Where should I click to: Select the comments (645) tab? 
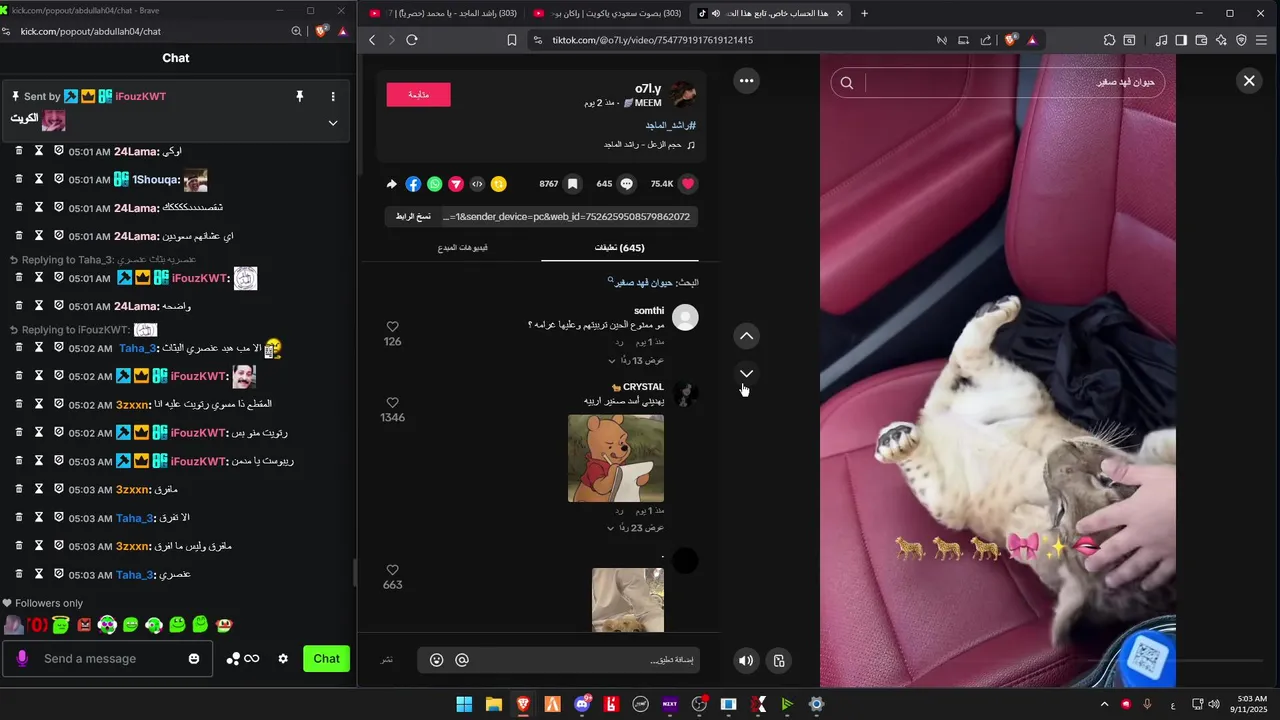pyautogui.click(x=619, y=247)
